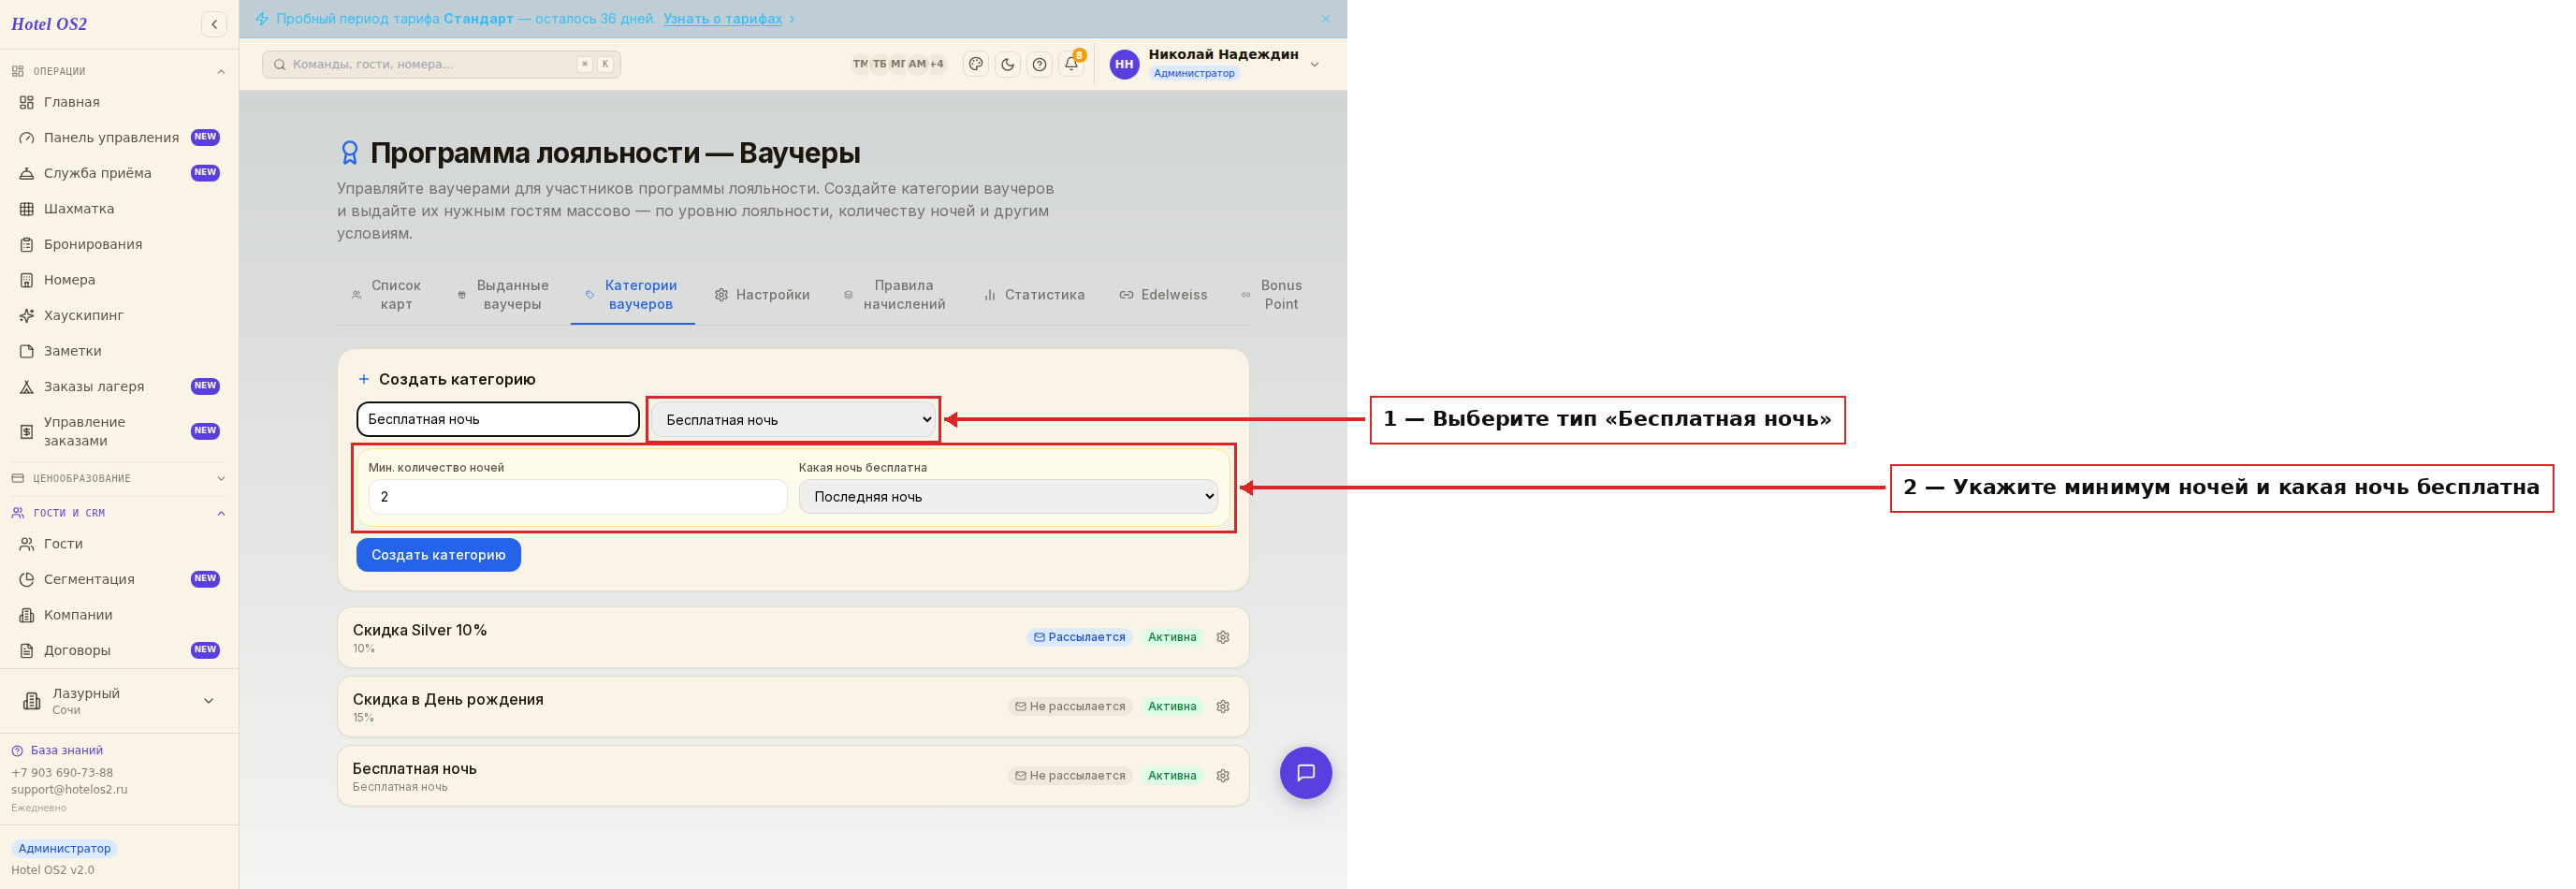Go to Номера
The width and height of the screenshot is (2576, 889).
pyautogui.click(x=119, y=280)
